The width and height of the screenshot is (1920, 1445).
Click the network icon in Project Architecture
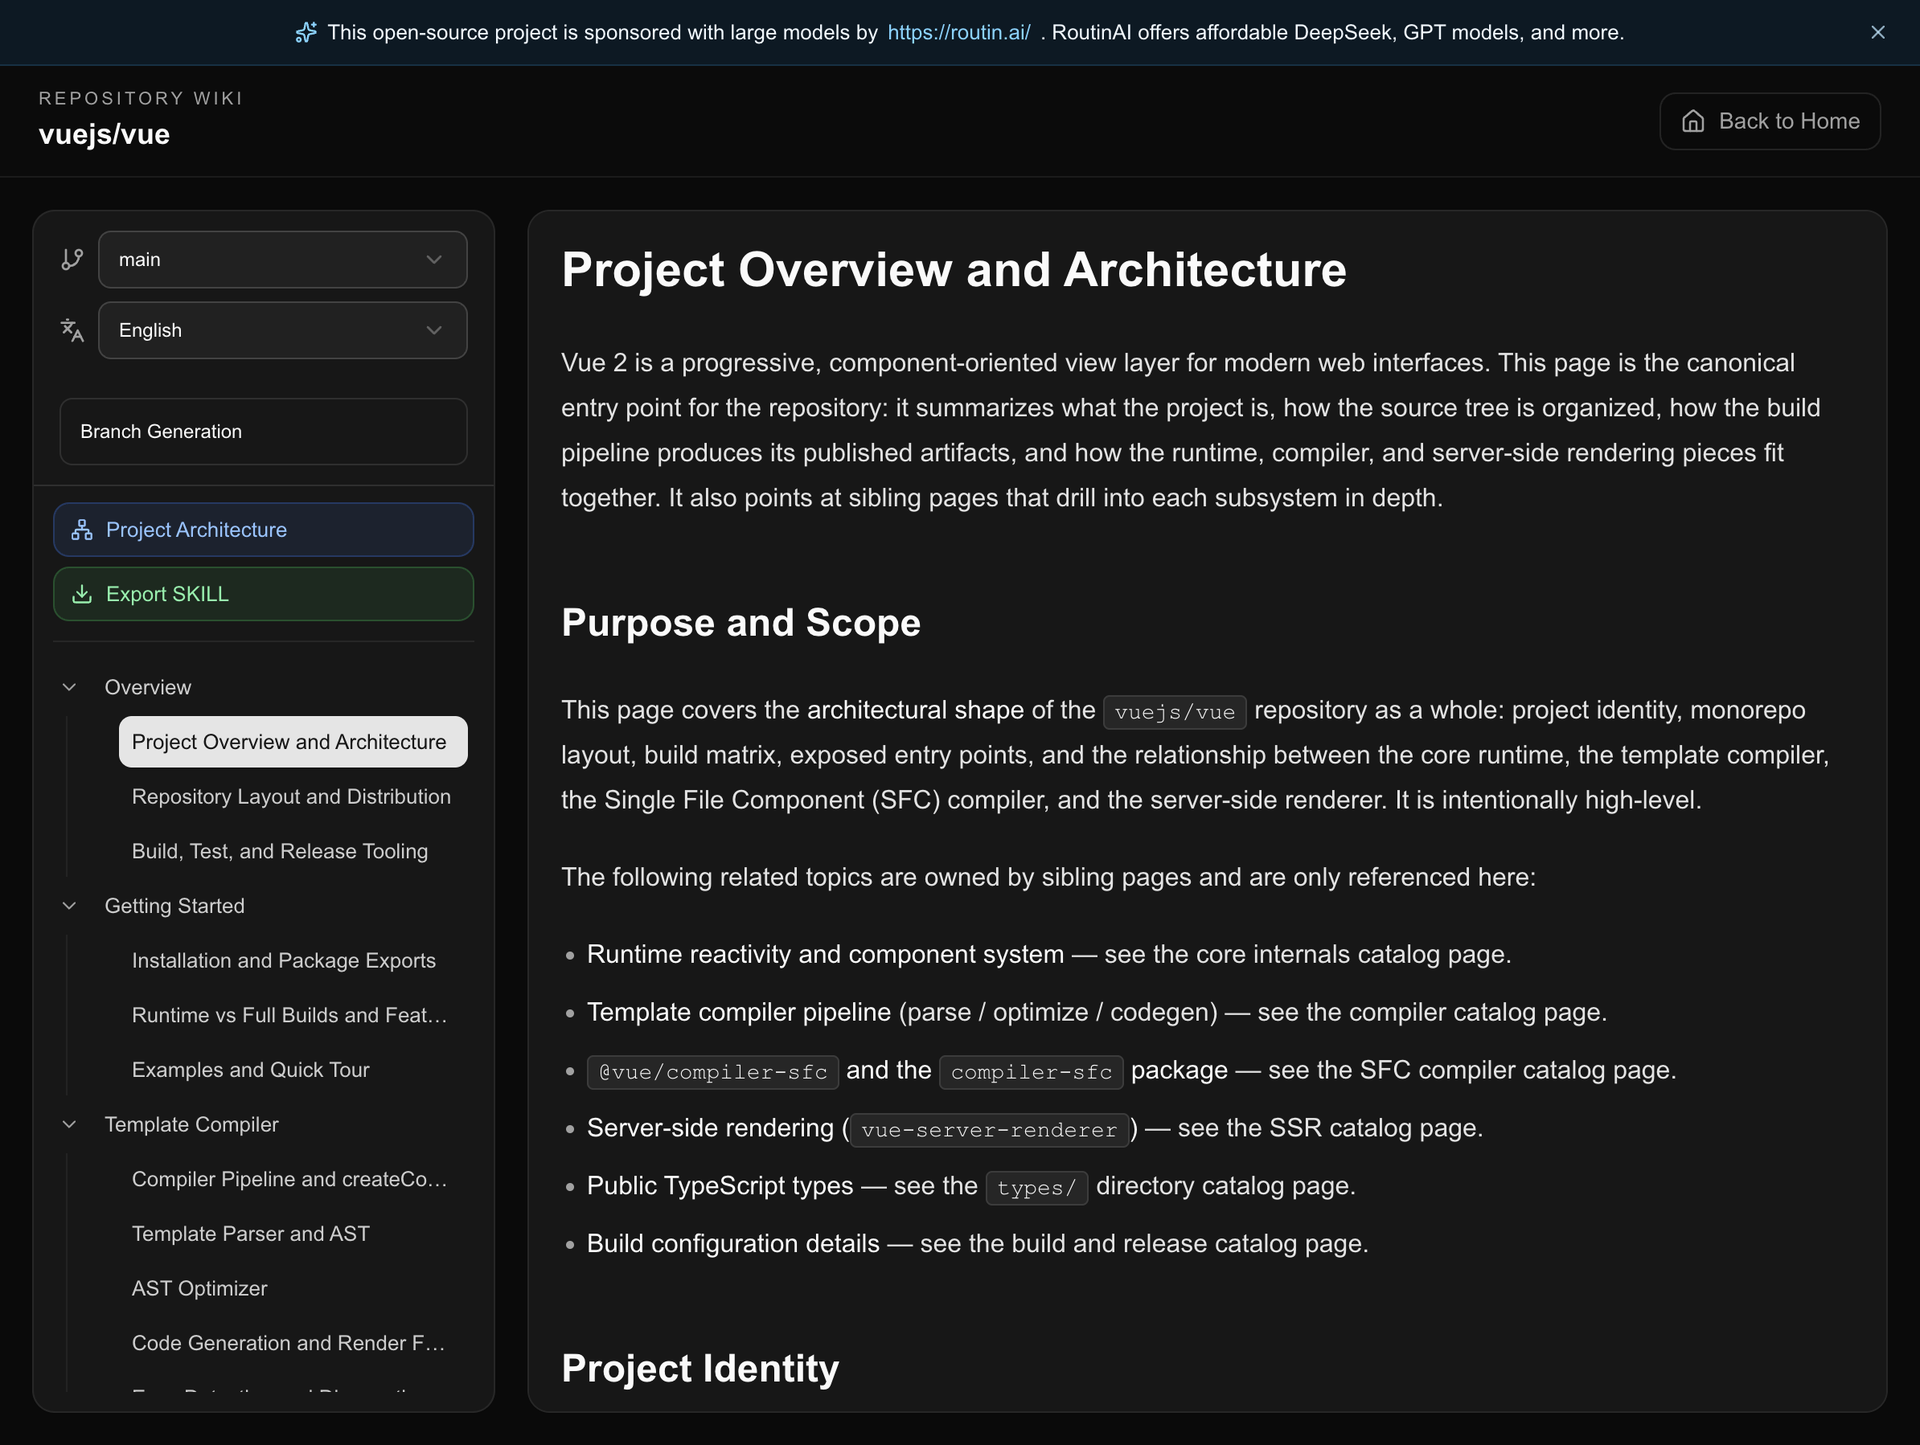click(82, 530)
